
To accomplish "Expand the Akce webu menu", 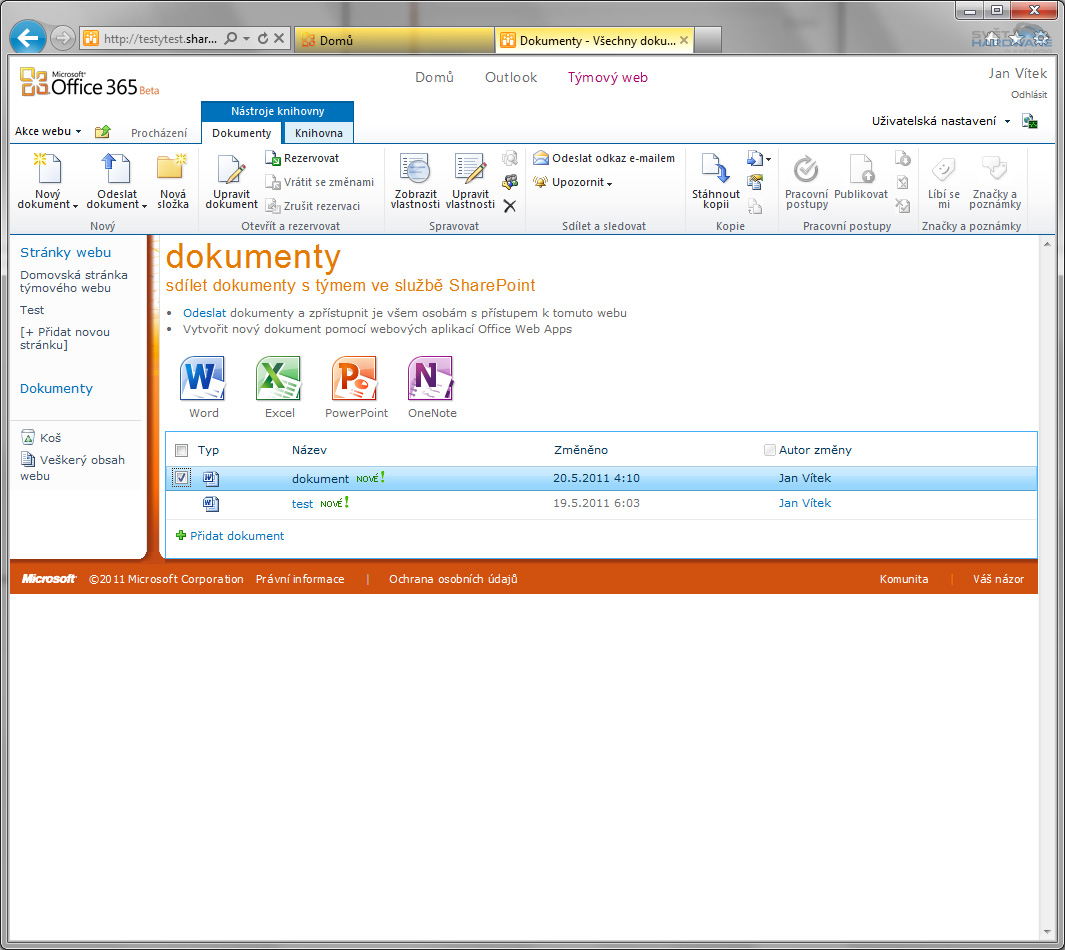I will pyautogui.click(x=44, y=130).
